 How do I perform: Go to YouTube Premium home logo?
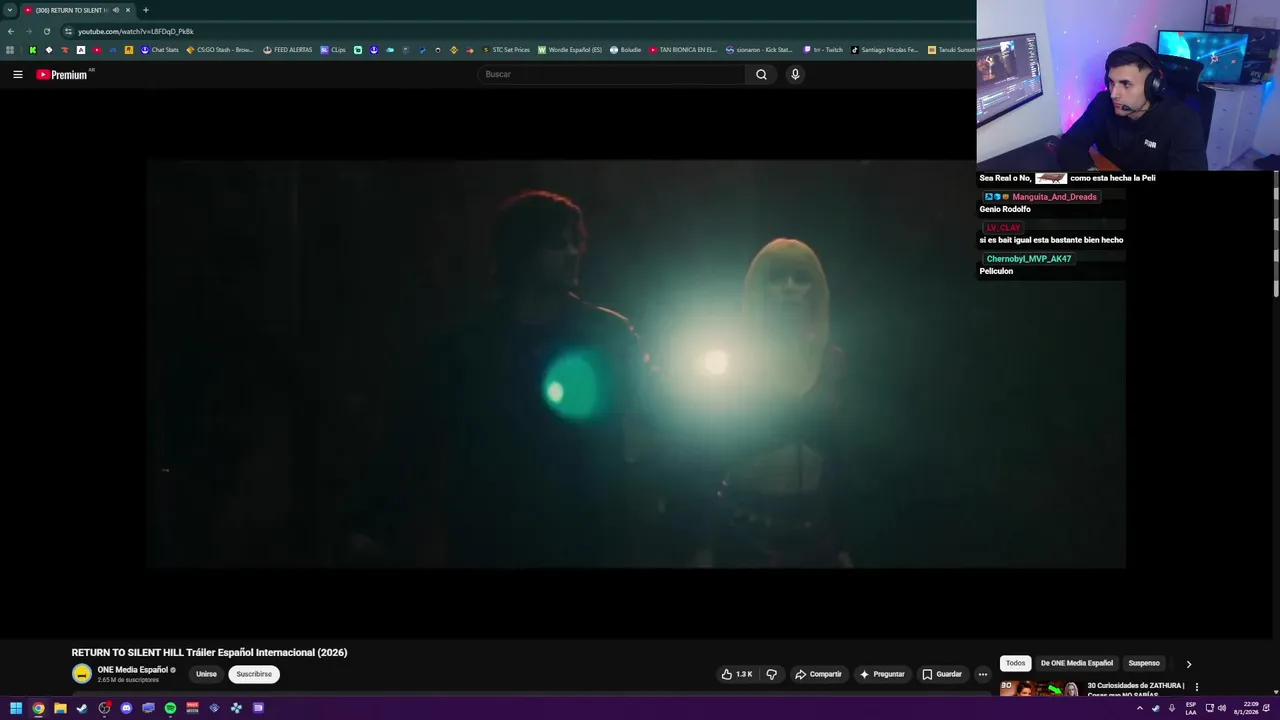pos(62,74)
